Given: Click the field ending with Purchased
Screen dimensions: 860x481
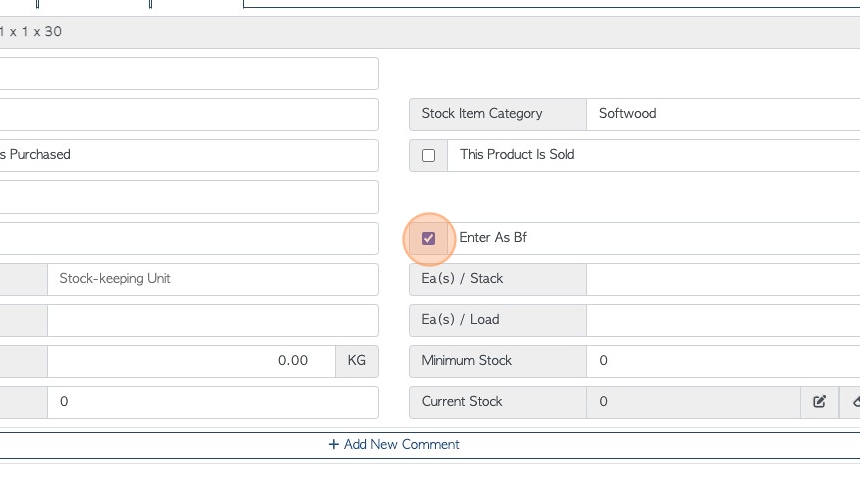Looking at the screenshot, I should [189, 155].
